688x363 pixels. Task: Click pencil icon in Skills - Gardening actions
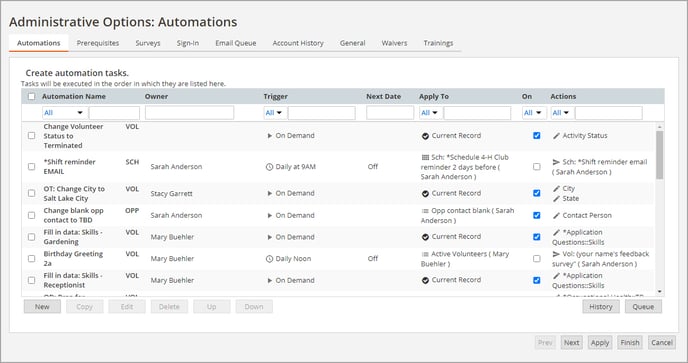click(x=556, y=232)
